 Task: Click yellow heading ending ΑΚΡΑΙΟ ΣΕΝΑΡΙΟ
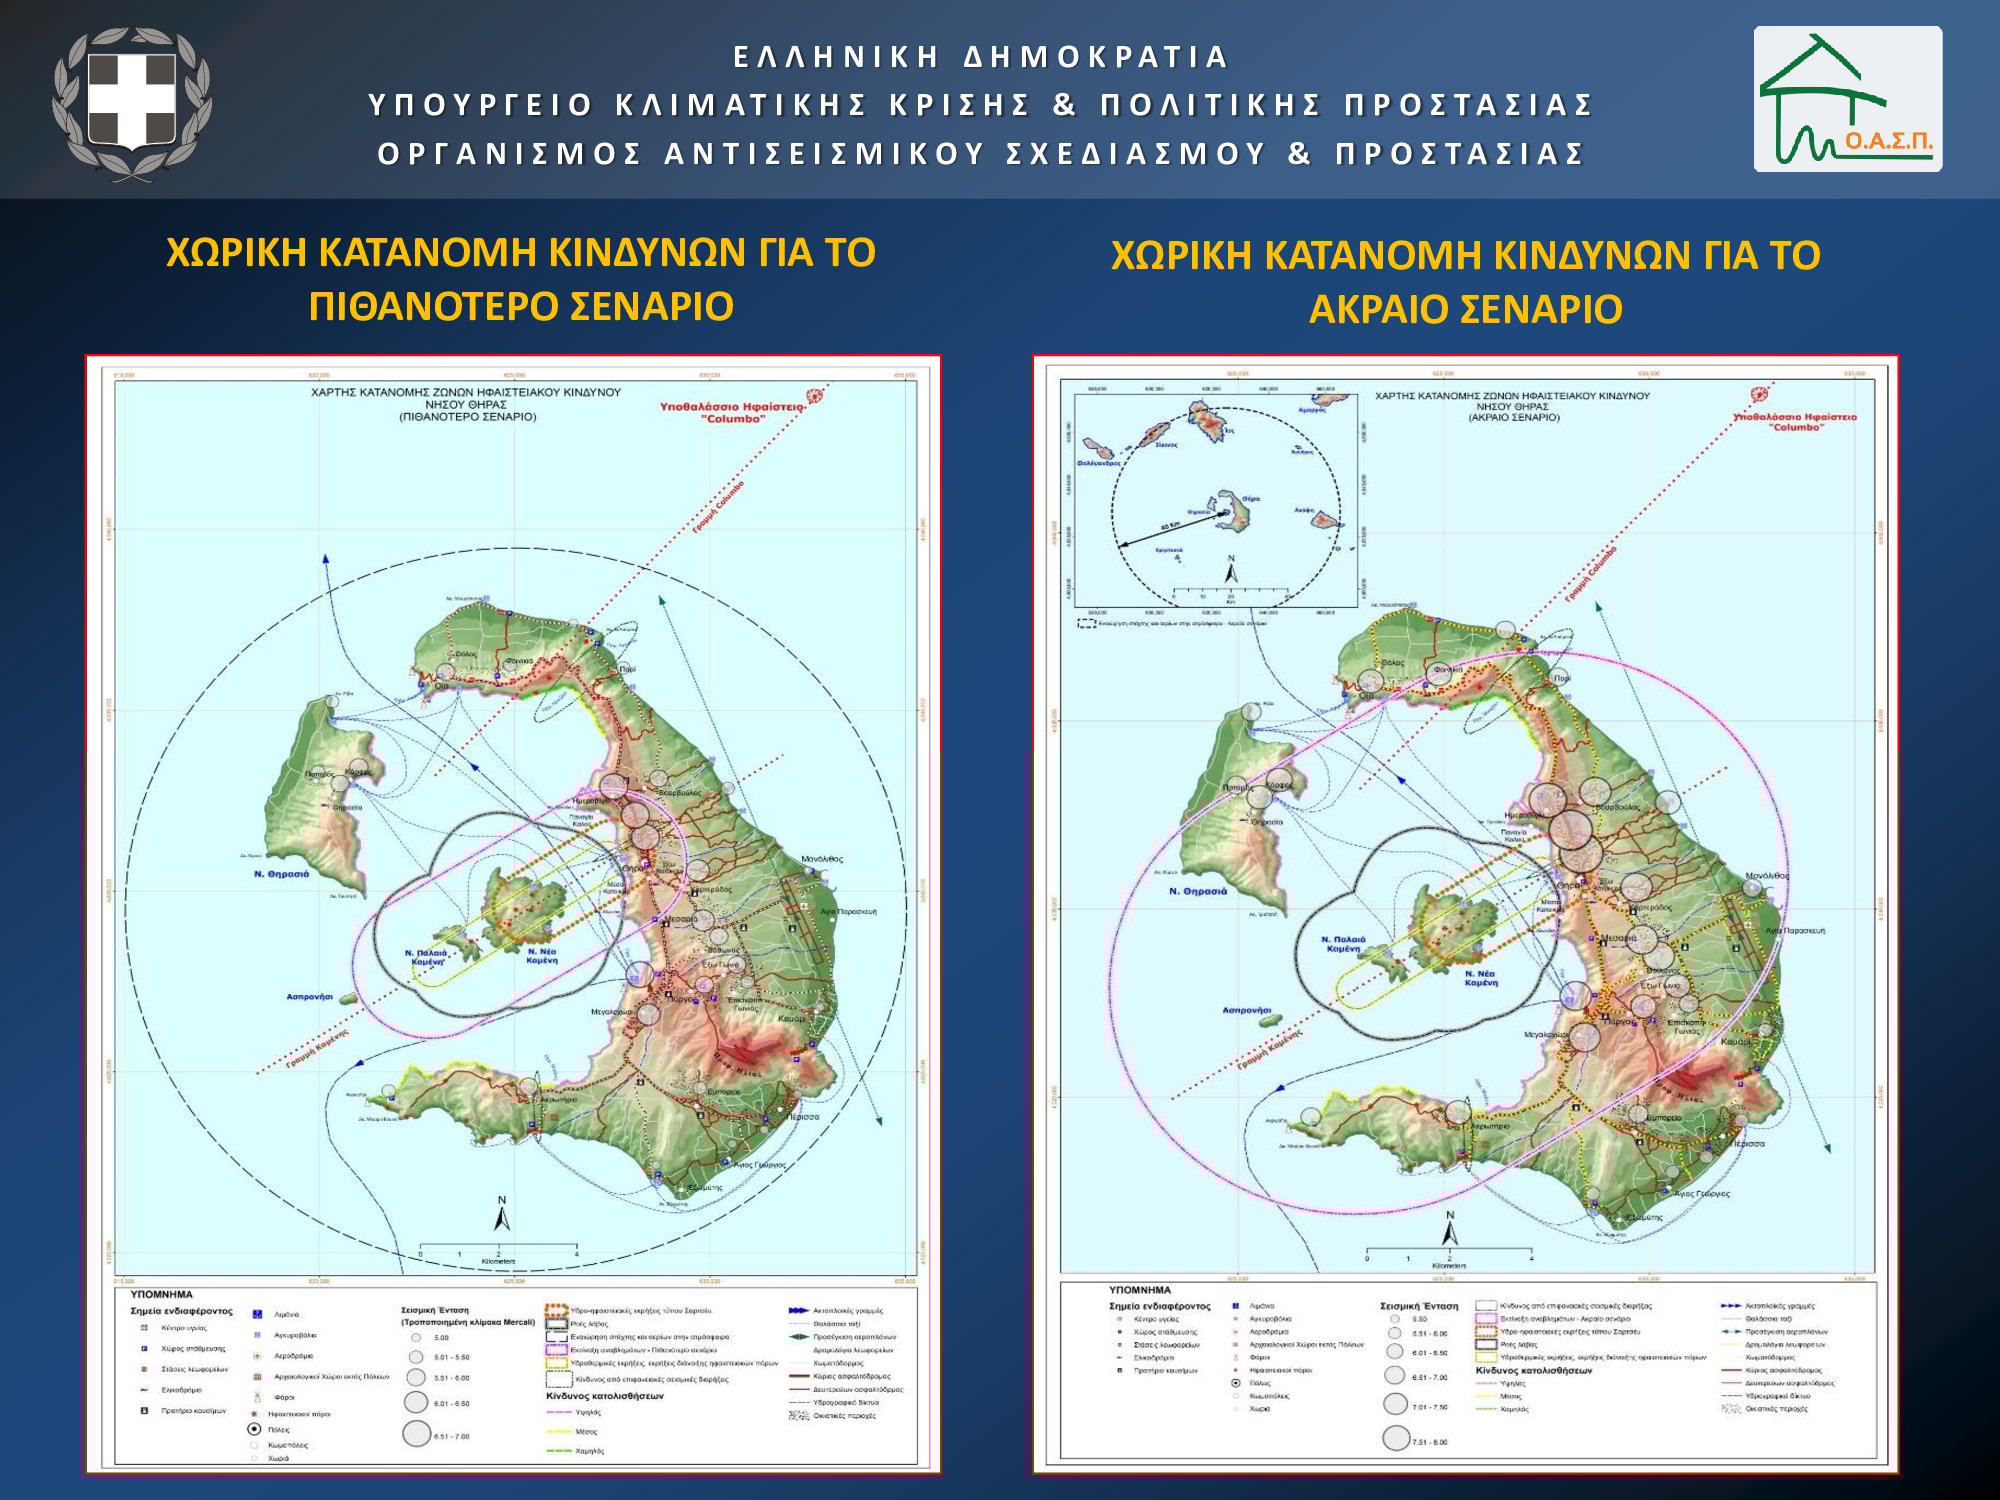coord(1466,282)
